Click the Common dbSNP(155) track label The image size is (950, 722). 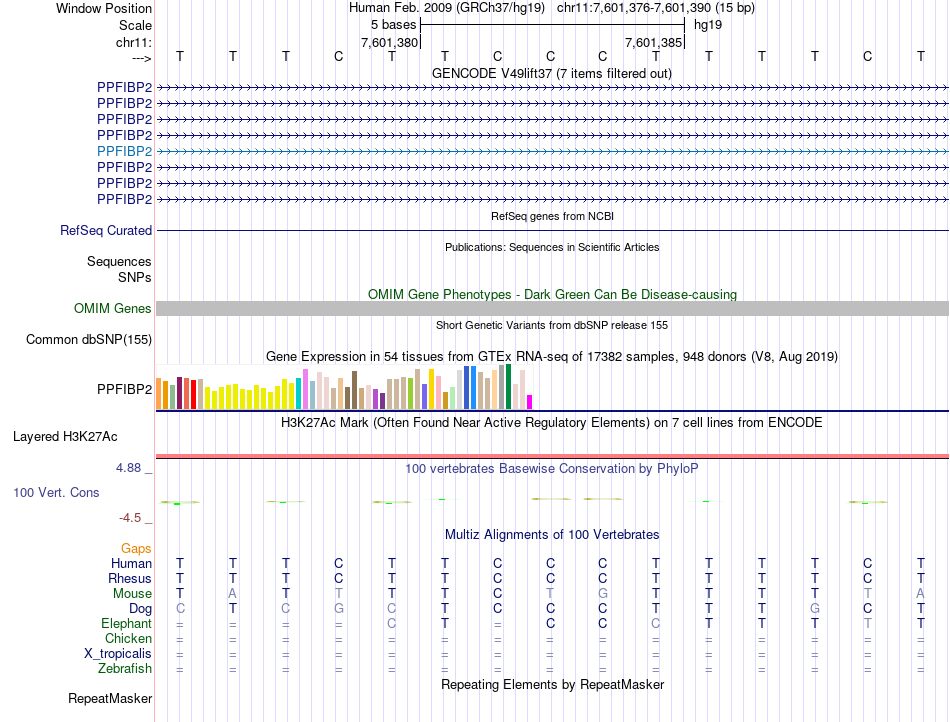[x=88, y=339]
